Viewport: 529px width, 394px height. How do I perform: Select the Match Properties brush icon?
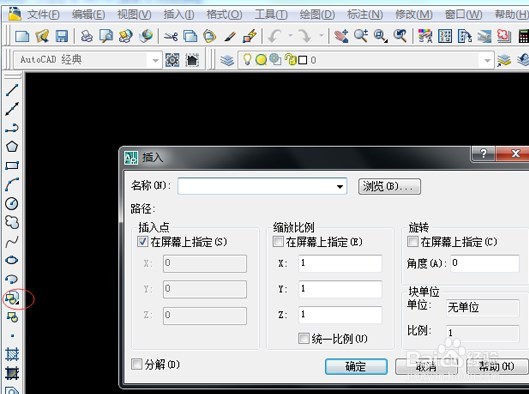pyautogui.click(x=230, y=36)
